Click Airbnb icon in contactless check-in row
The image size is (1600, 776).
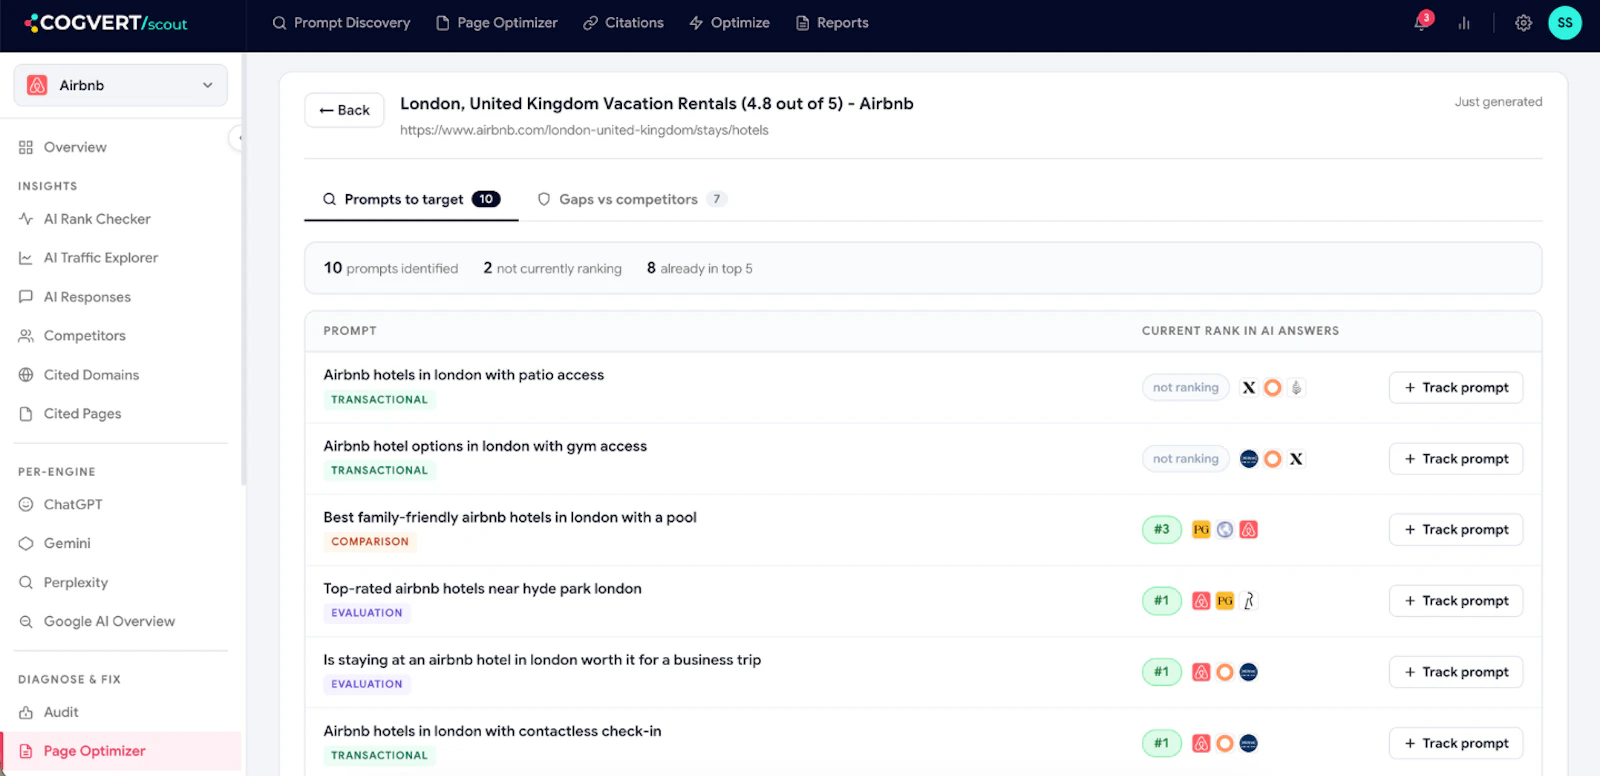[x=1201, y=743]
